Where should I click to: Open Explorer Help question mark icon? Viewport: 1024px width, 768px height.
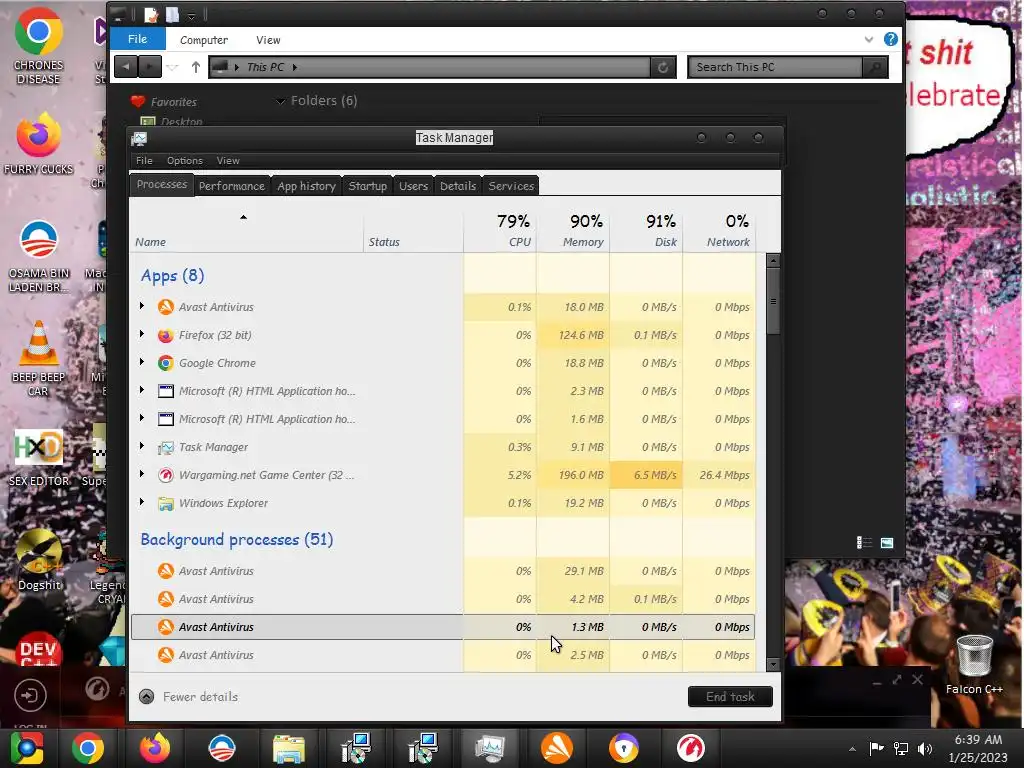(890, 39)
